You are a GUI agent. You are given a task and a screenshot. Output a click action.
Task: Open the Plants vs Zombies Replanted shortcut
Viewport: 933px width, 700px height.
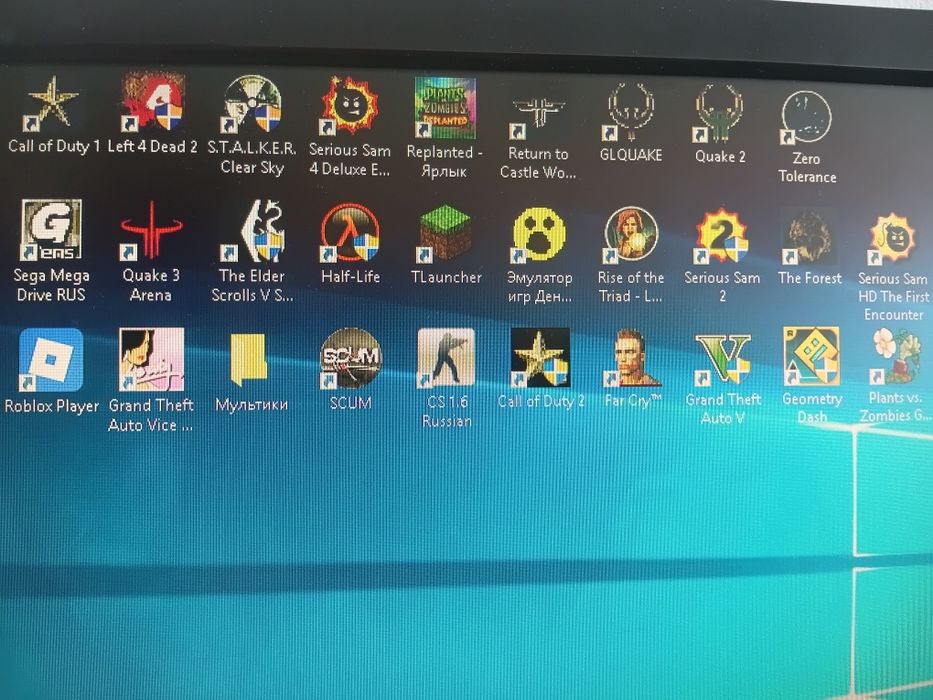pos(445,108)
